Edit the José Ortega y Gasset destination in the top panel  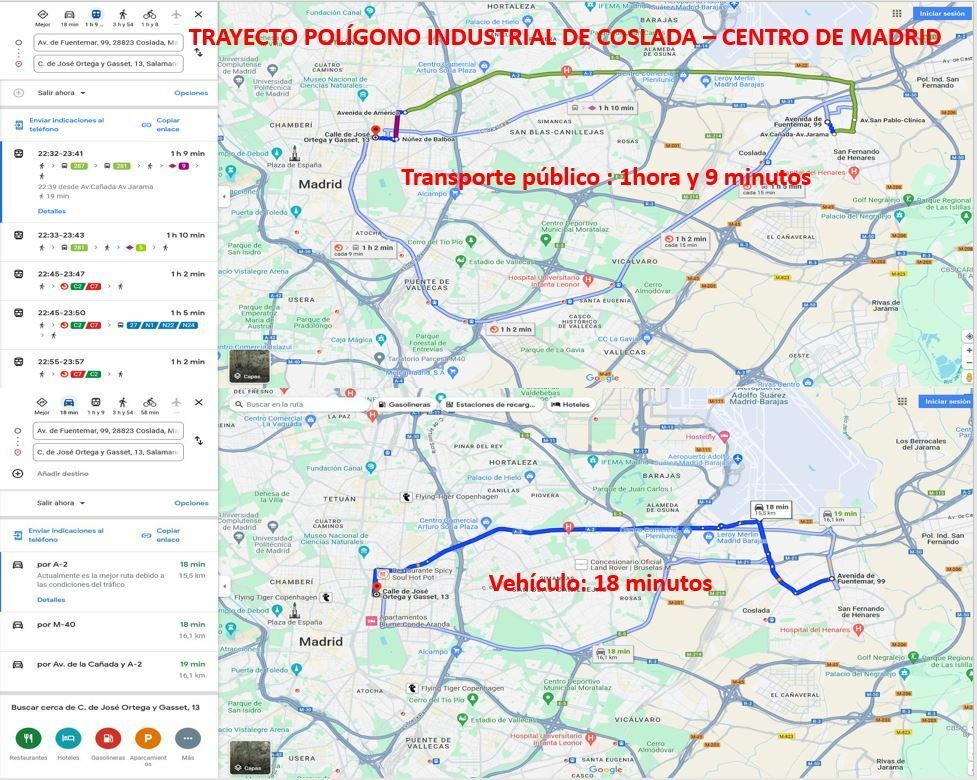pos(108,64)
